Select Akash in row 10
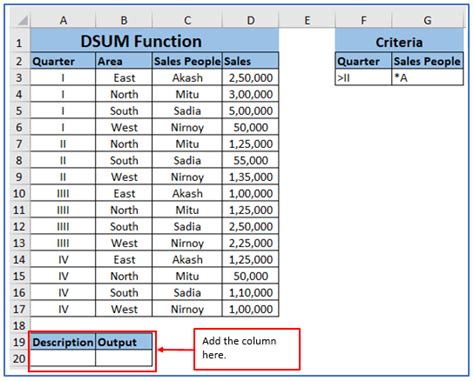The width and height of the screenshot is (474, 381). click(x=187, y=193)
